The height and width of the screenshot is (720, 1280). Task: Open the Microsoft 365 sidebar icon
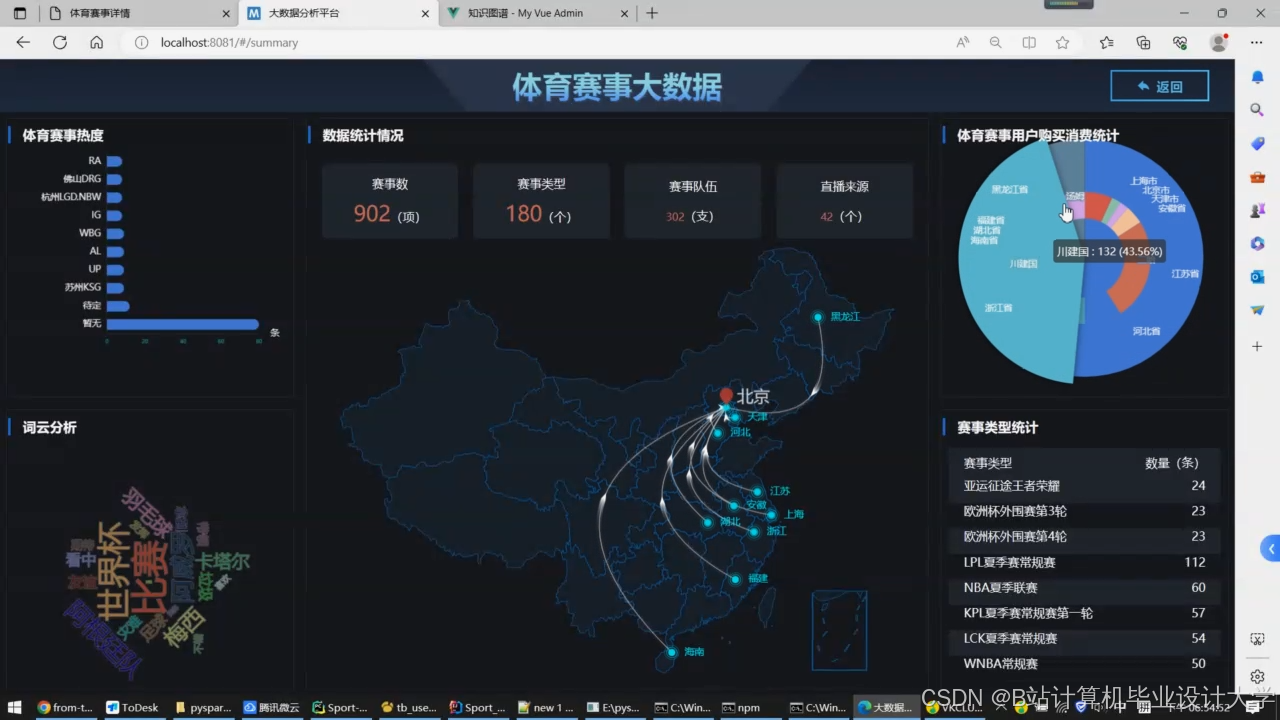[x=1258, y=244]
